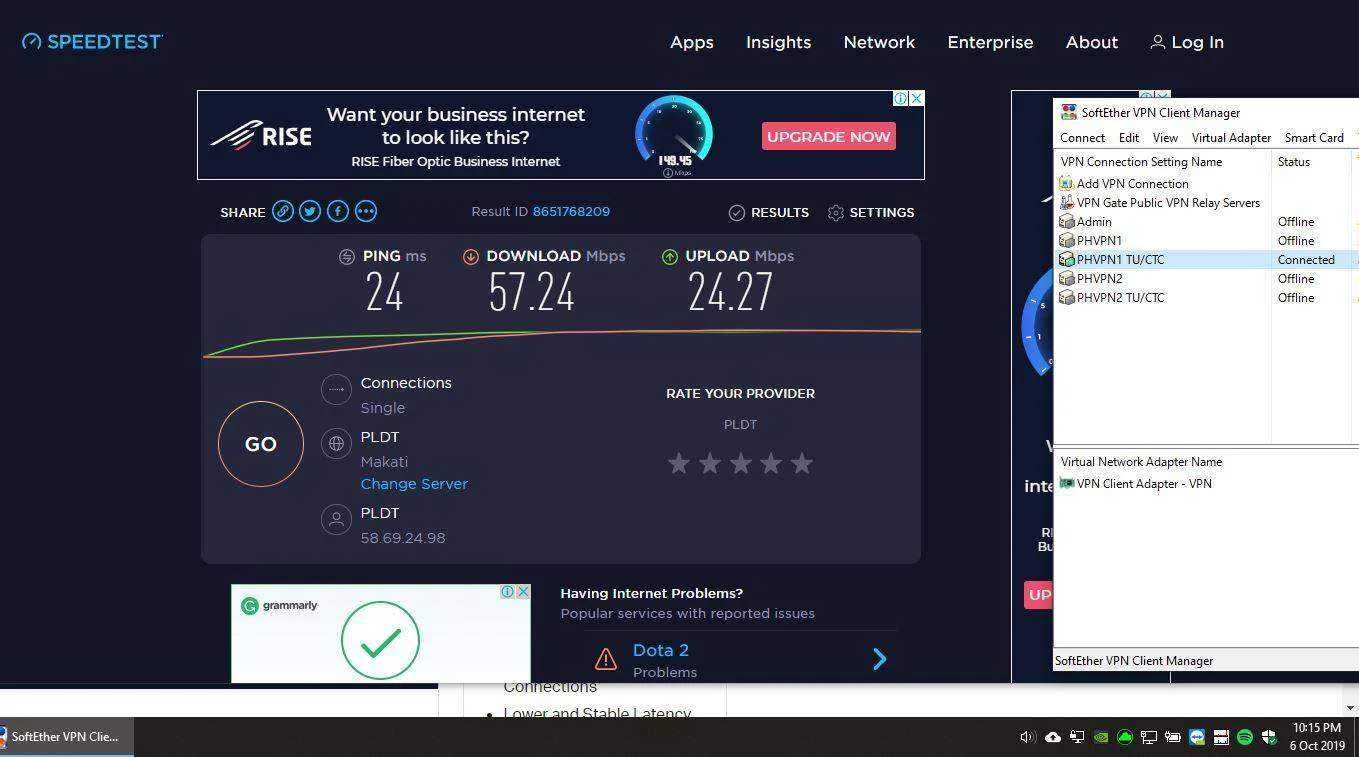Screen dimensions: 1359x757
Task: Click the IP address 58.69.24.98
Action: coord(403,538)
